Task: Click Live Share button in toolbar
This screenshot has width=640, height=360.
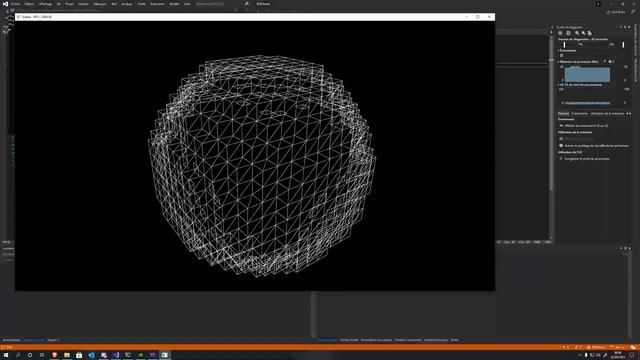Action: [x=616, y=12]
